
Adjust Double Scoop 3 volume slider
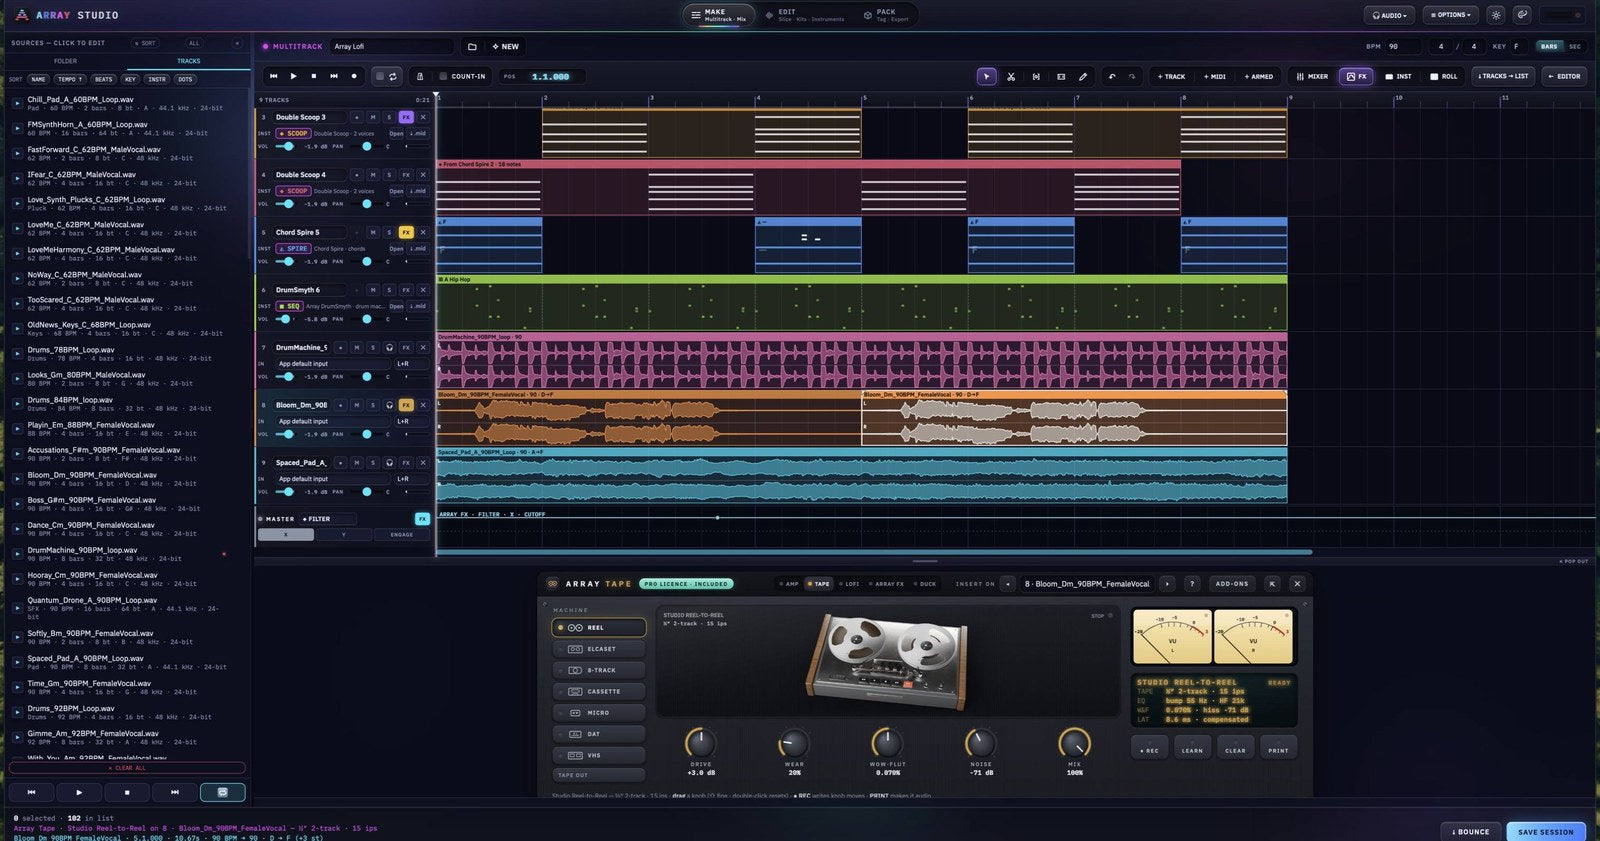click(285, 146)
